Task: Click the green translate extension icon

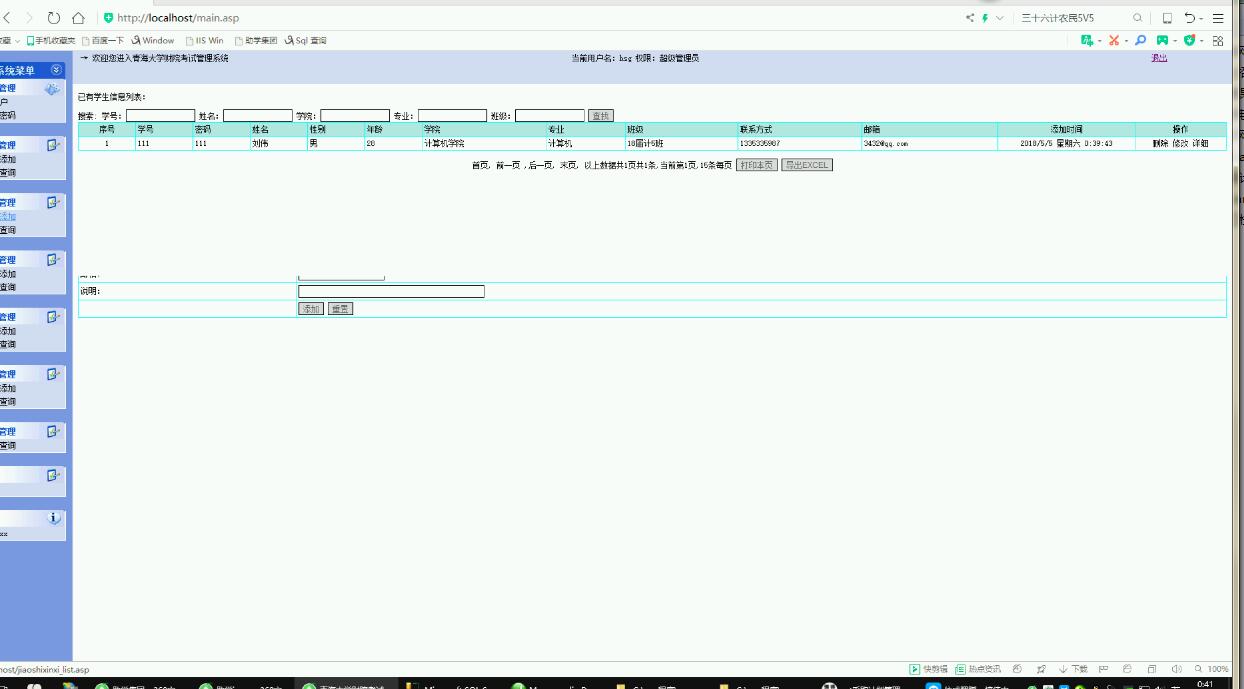Action: pyautogui.click(x=1088, y=41)
